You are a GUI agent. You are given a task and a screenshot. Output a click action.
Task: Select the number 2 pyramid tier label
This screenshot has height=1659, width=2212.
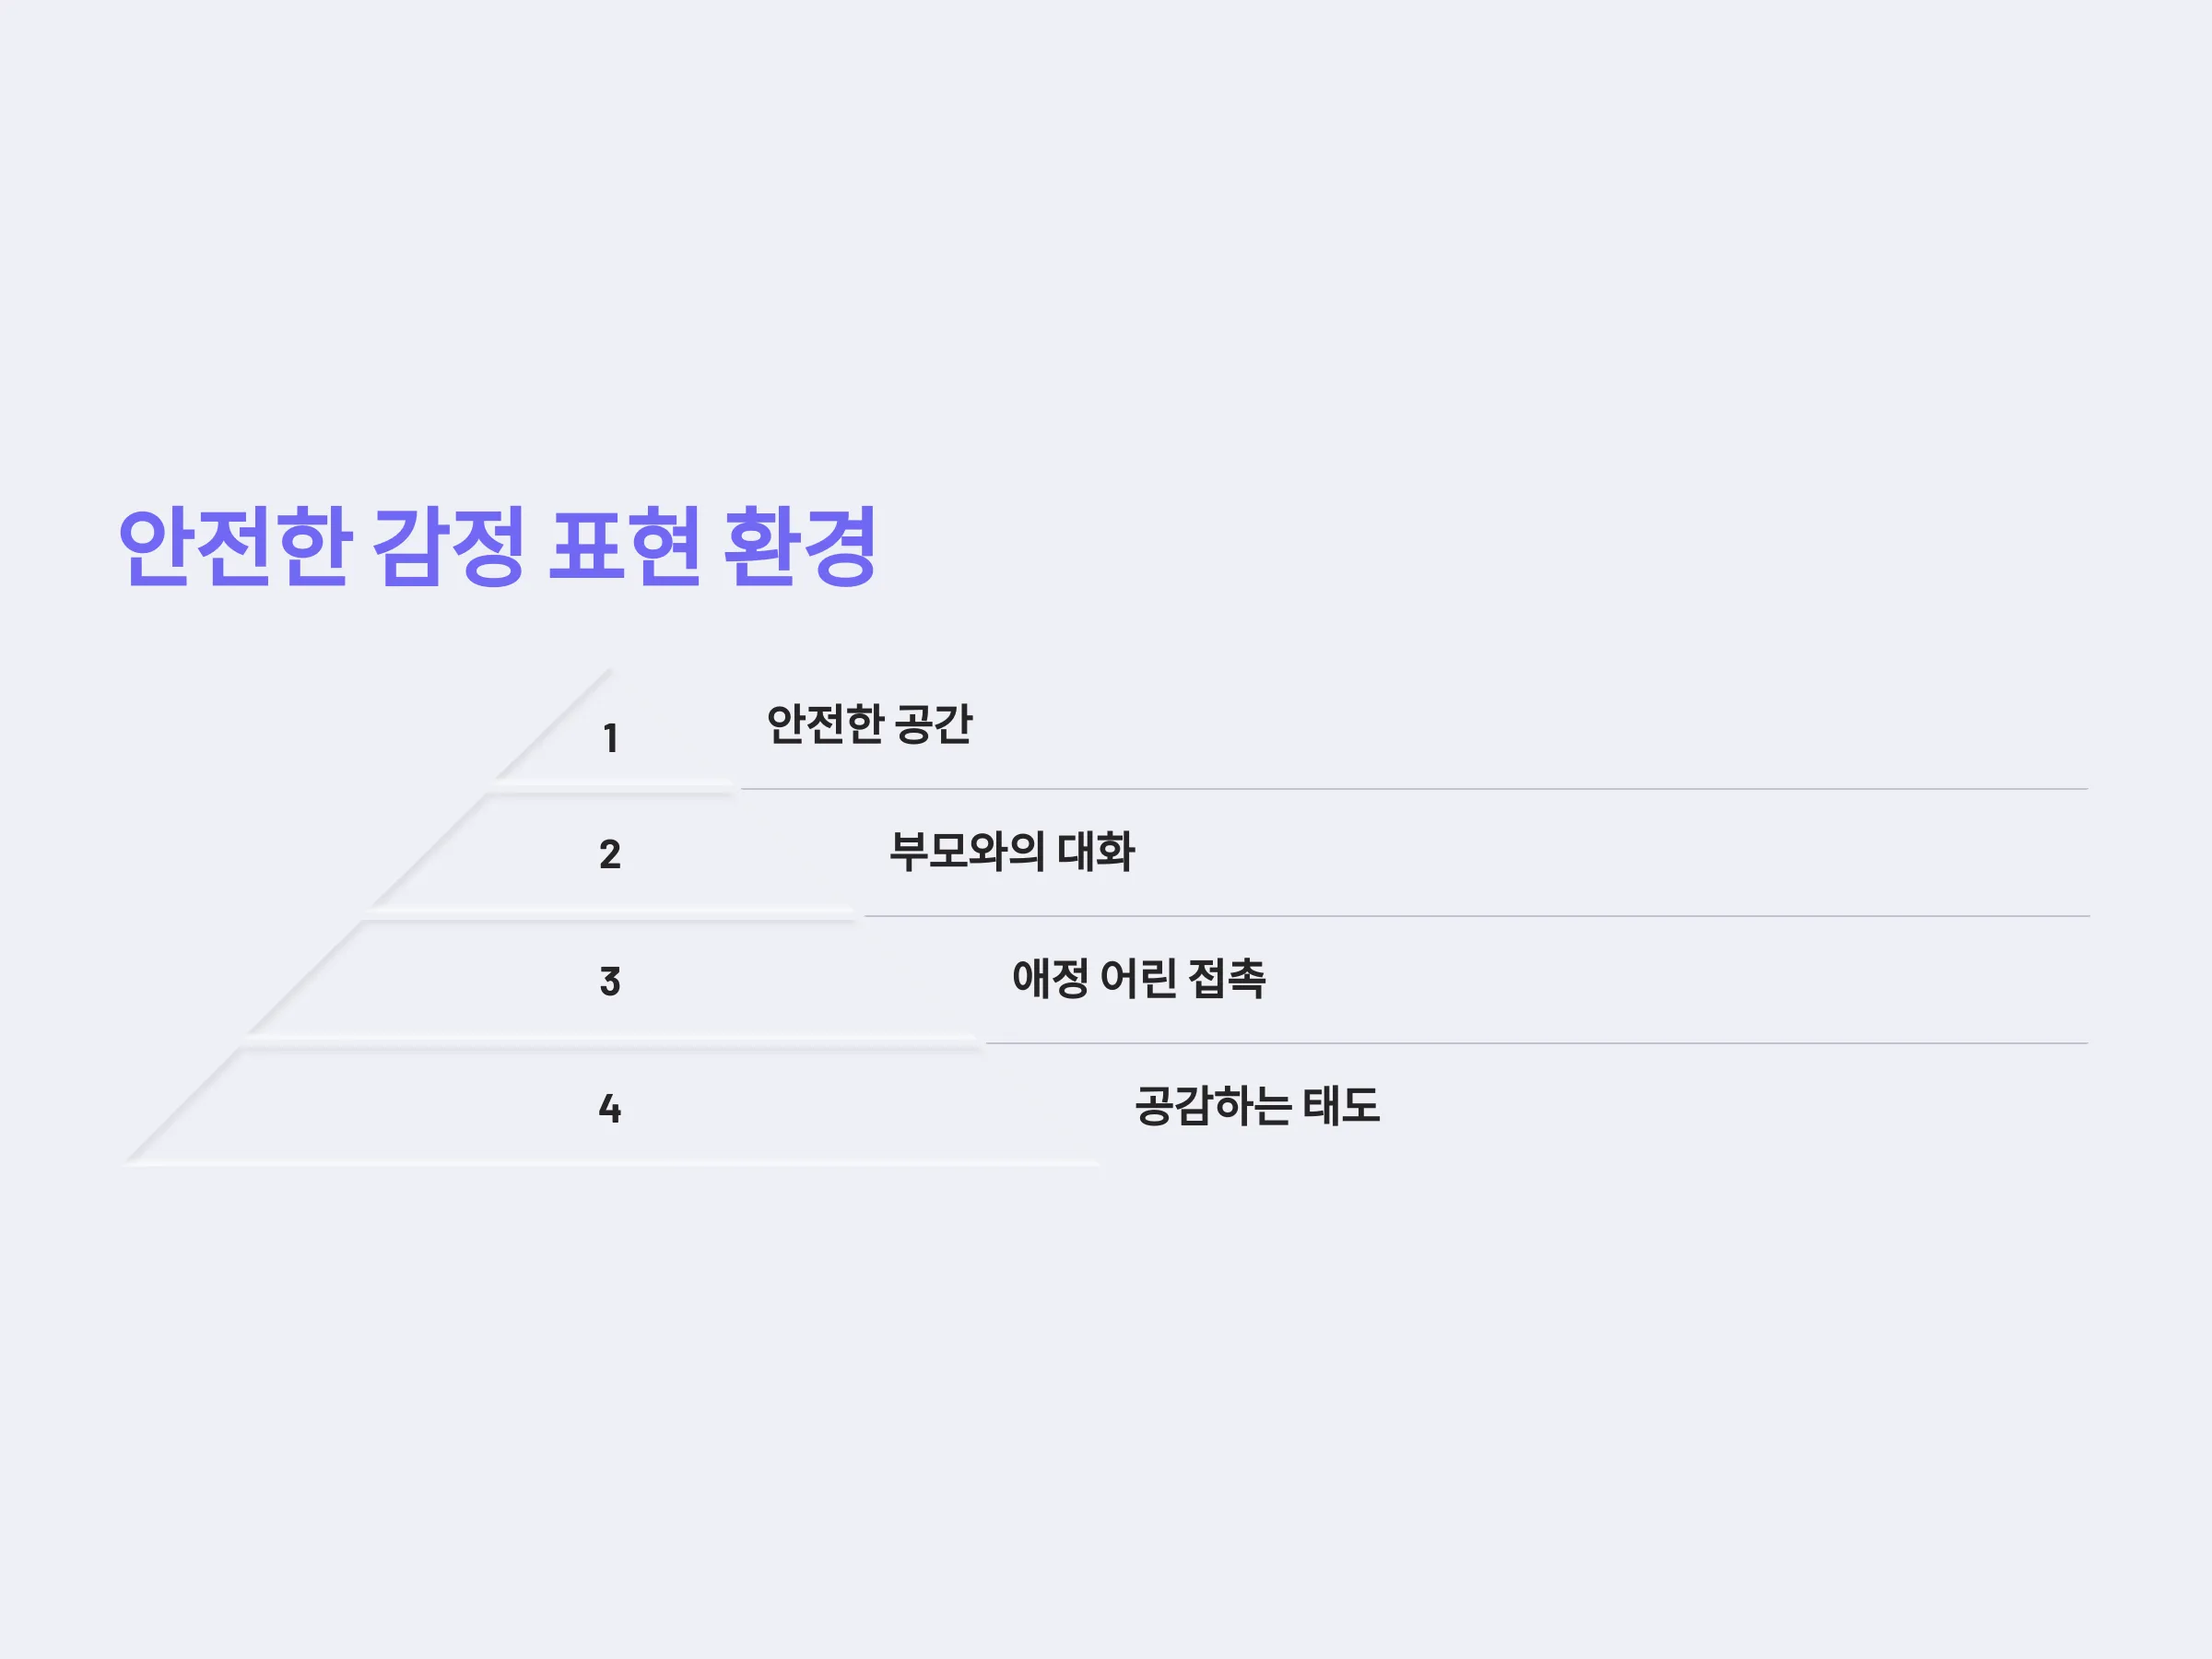pyautogui.click(x=610, y=854)
